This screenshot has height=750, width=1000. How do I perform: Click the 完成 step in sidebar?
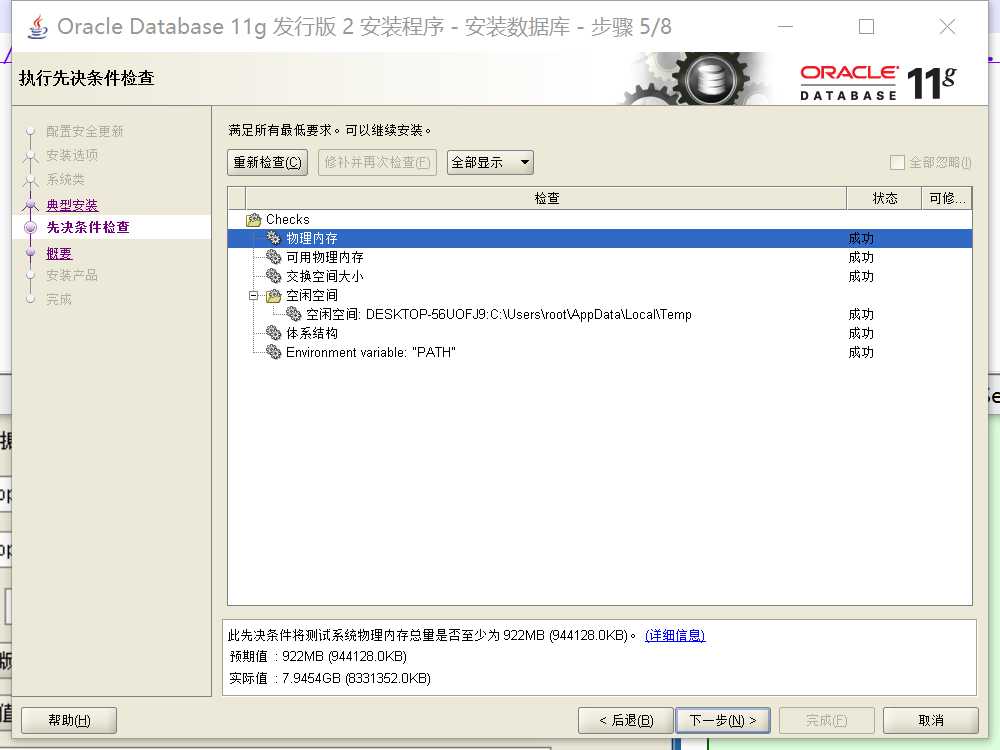59,300
